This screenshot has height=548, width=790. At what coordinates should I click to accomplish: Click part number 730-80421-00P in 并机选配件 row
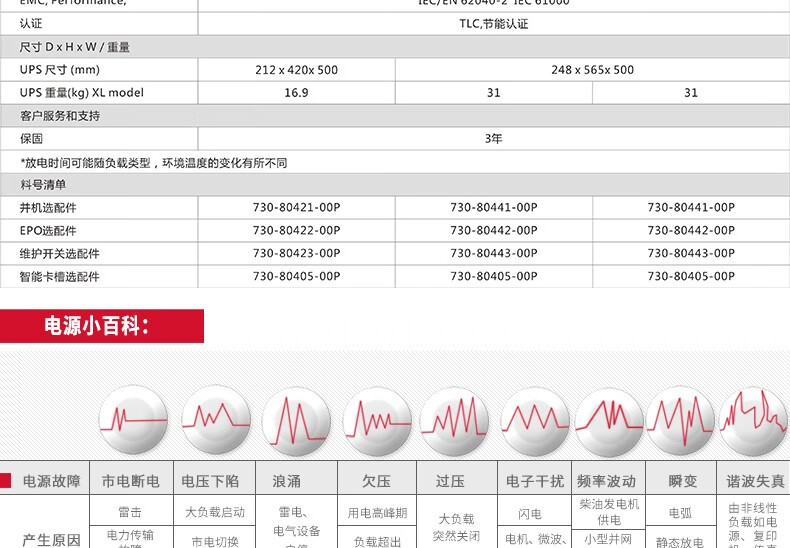[x=296, y=208]
